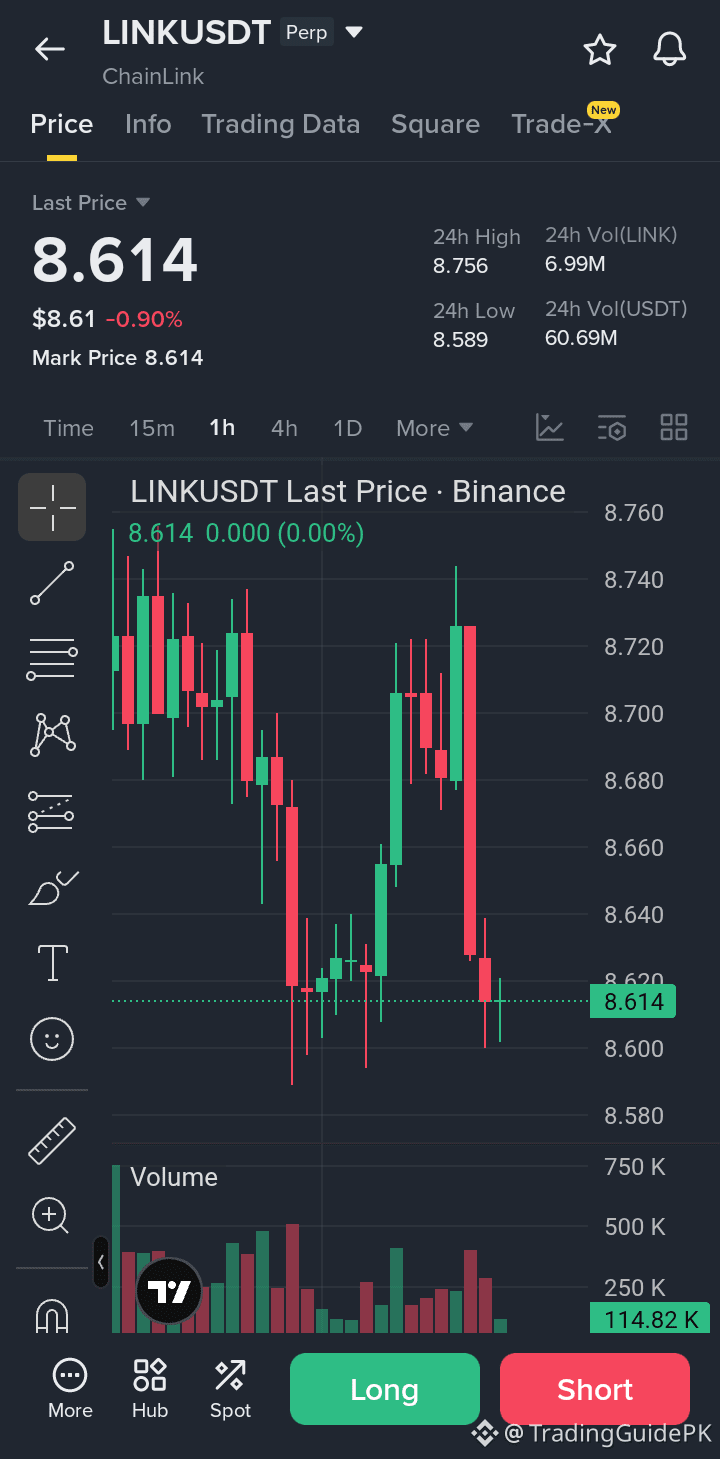Screen dimensions: 720x1459
Task: Click the LINKUSDT Last Price · Binance chart title
Action: [x=348, y=491]
